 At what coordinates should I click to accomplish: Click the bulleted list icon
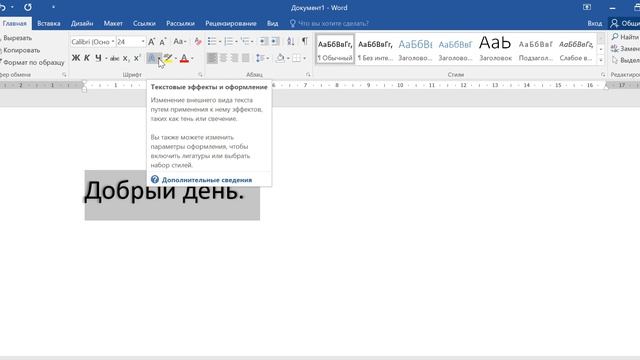(x=212, y=41)
